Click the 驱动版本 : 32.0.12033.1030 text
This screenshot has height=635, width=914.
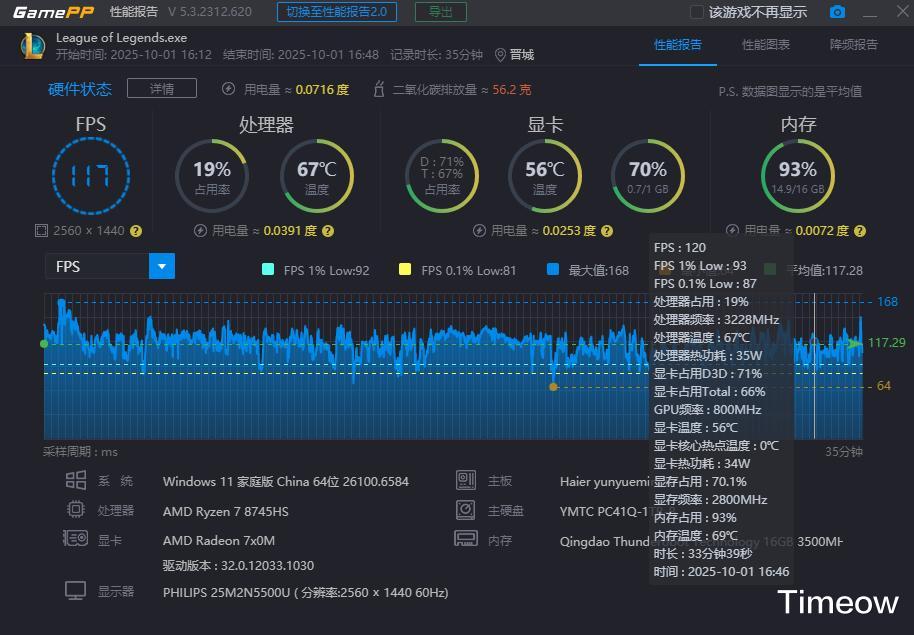pyautogui.click(x=238, y=566)
